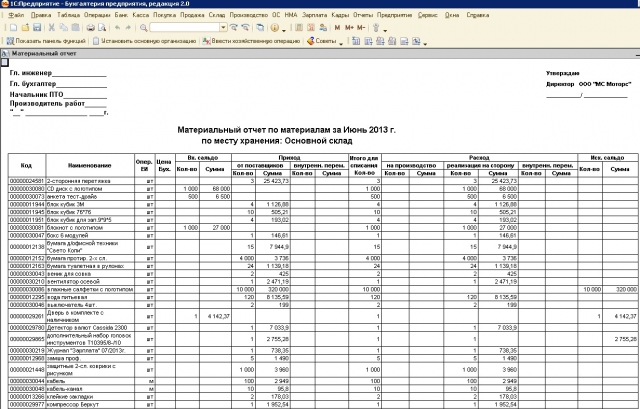Viewport: 640px width, 409px height.
Task: Click the Redo arrow icon
Action: pos(128,28)
